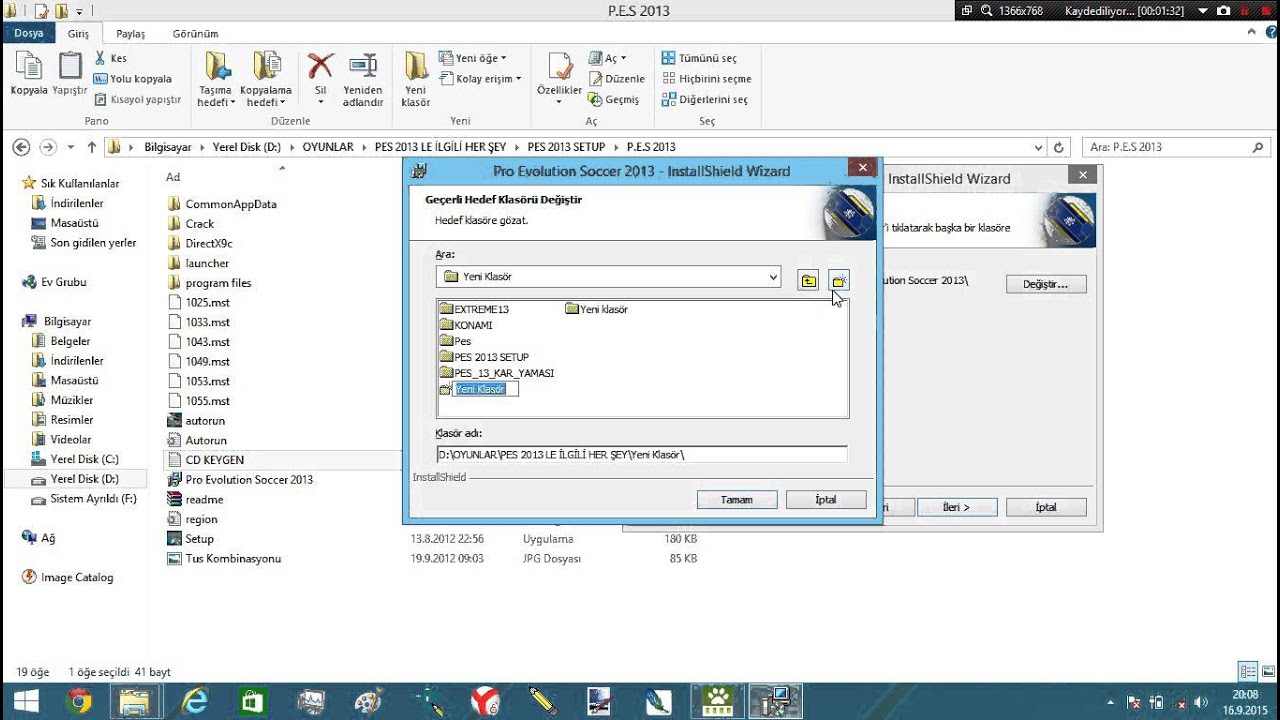Click the up-one-level folder icon in the wizard

point(808,280)
